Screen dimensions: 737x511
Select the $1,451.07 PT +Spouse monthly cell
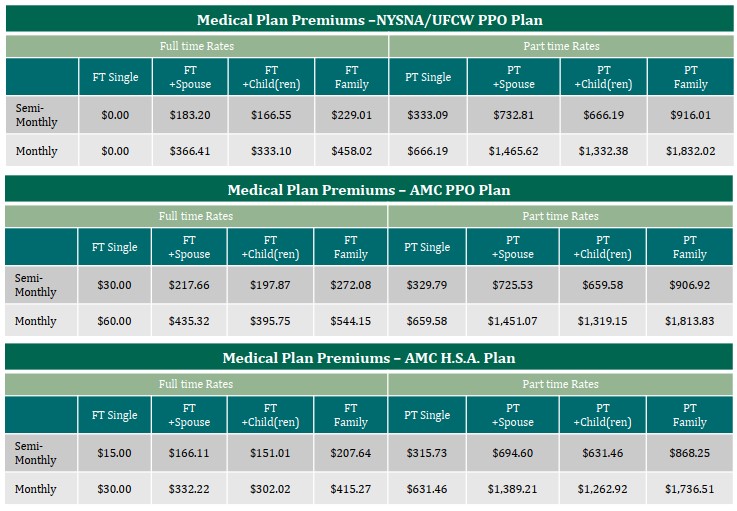[513, 321]
